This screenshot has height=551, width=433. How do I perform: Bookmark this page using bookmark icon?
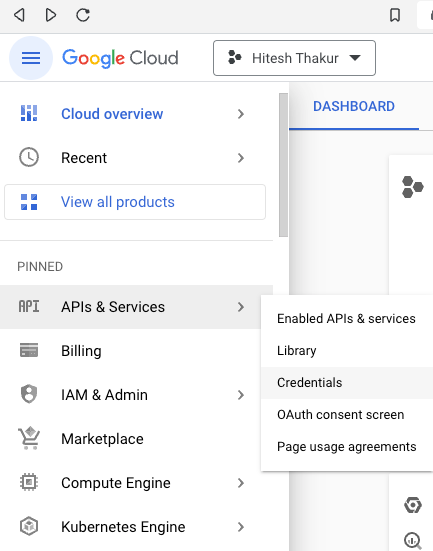tap(395, 15)
